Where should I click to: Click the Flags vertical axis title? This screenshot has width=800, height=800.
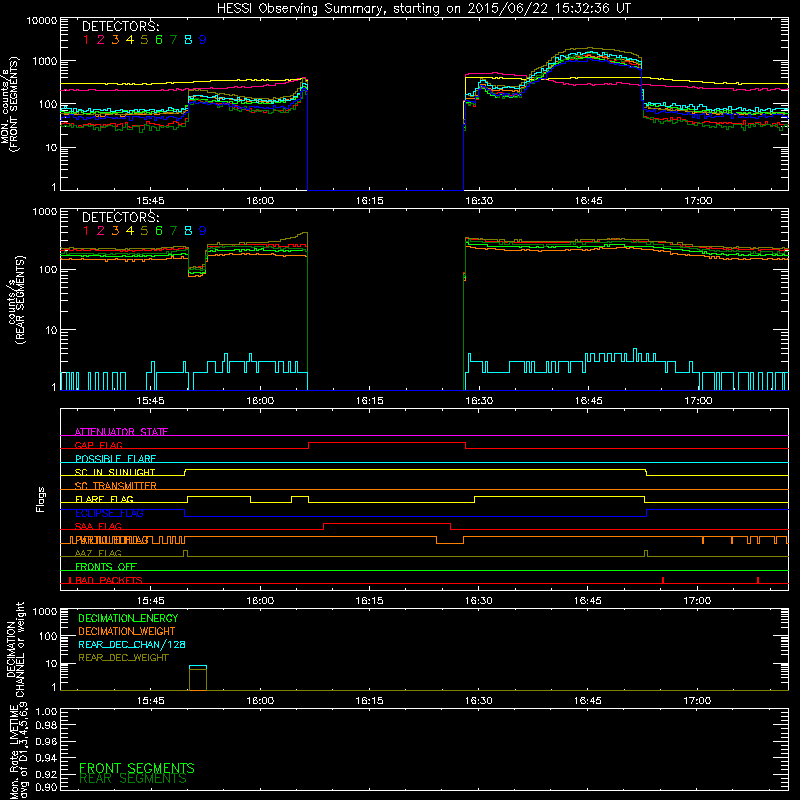click(x=41, y=499)
